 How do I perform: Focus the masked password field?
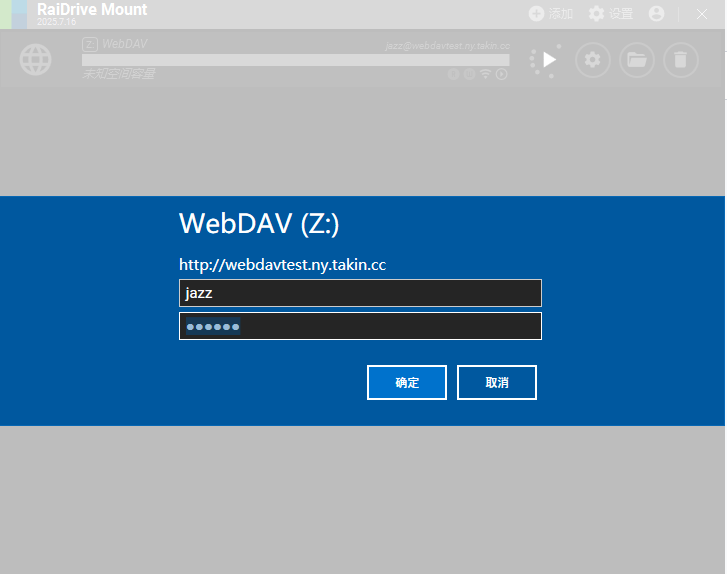(x=360, y=326)
